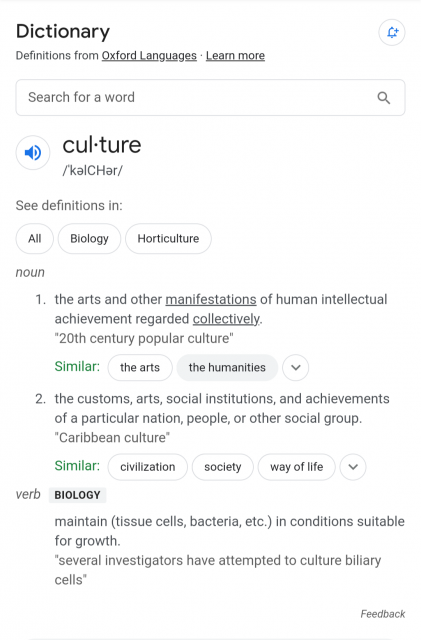Select the All definitions filter
Image resolution: width=421 pixels, height=640 pixels.
pos(35,238)
